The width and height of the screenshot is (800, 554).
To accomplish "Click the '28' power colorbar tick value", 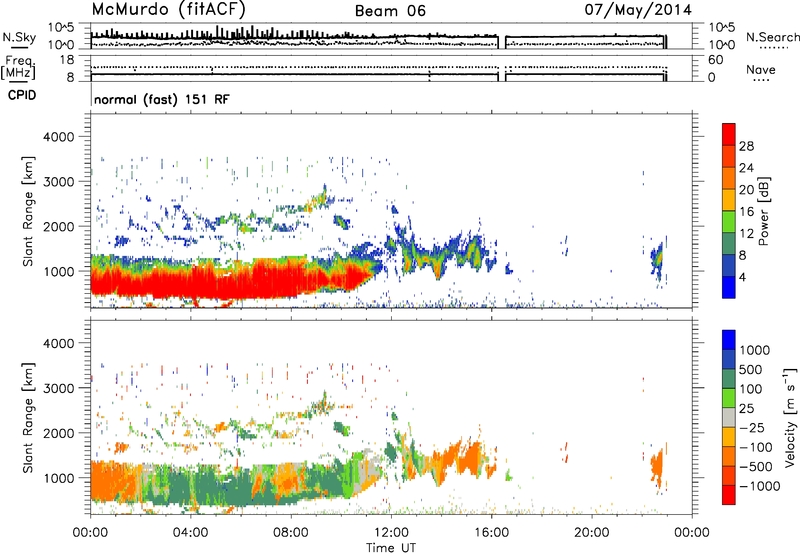I will tap(746, 146).
